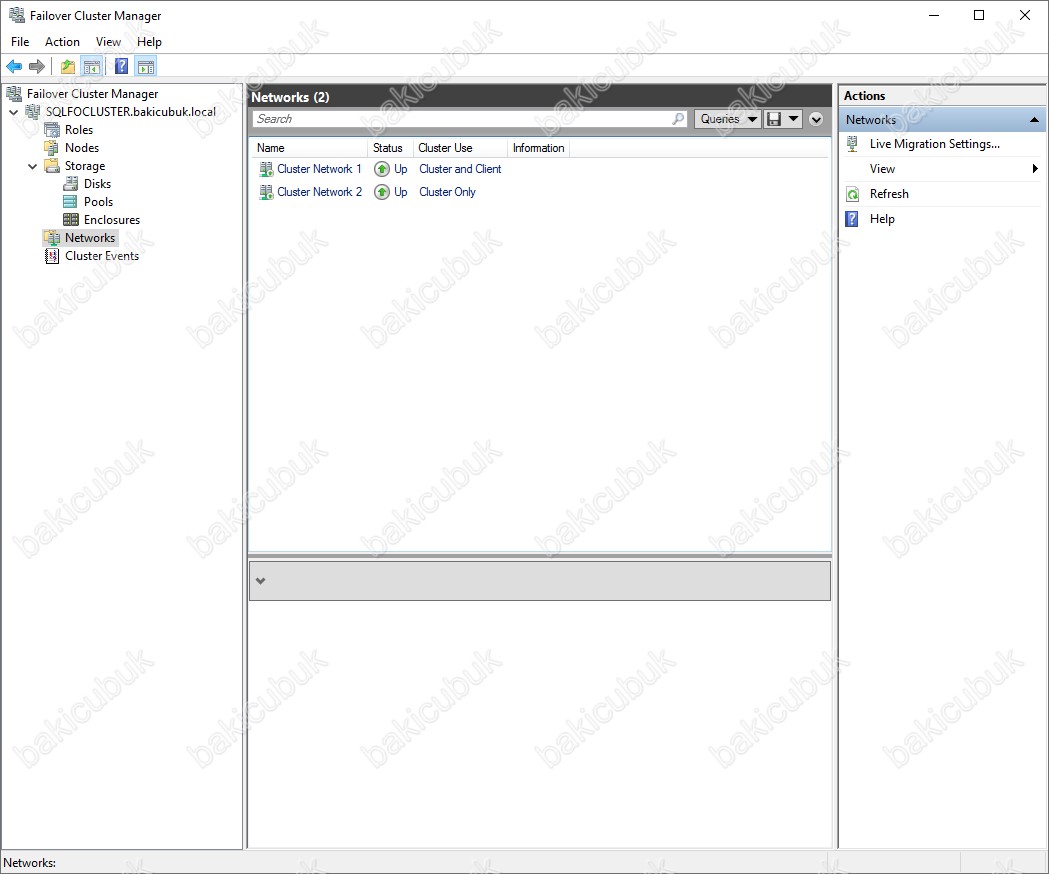This screenshot has height=874, width=1049.
Task: Click the Cluster Network 1 row icon
Action: click(266, 169)
